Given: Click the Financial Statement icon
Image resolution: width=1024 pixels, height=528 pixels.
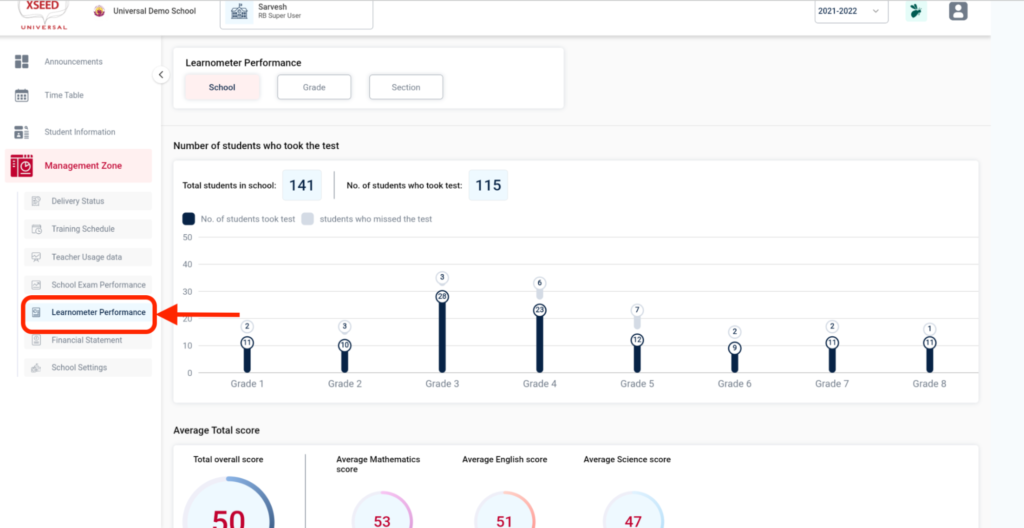Looking at the screenshot, I should pyautogui.click(x=37, y=340).
